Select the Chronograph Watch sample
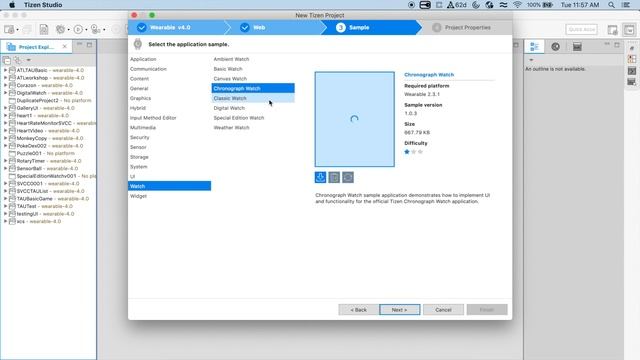The width and height of the screenshot is (640, 360). coord(253,89)
